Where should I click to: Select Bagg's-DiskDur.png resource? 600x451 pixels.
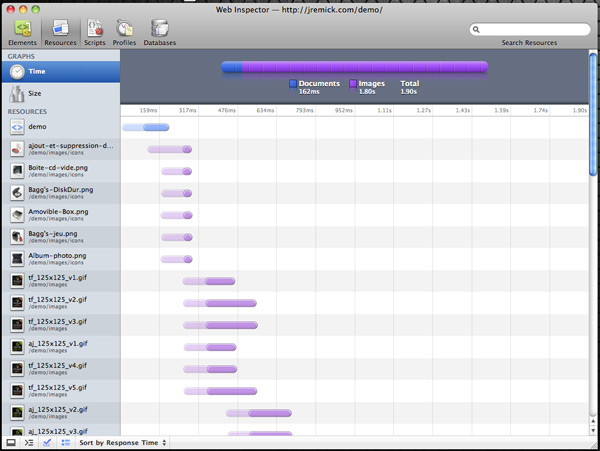click(x=61, y=193)
